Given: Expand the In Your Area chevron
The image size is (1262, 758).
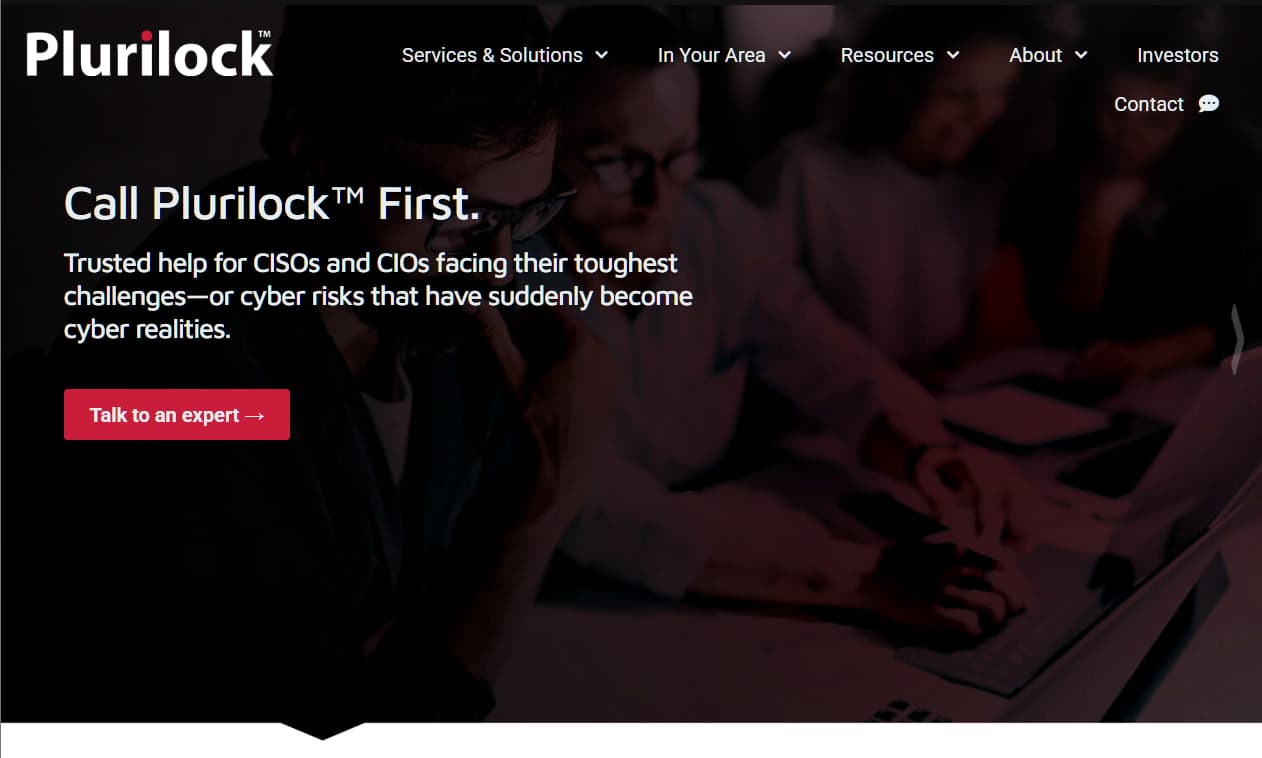Looking at the screenshot, I should pyautogui.click(x=785, y=55).
